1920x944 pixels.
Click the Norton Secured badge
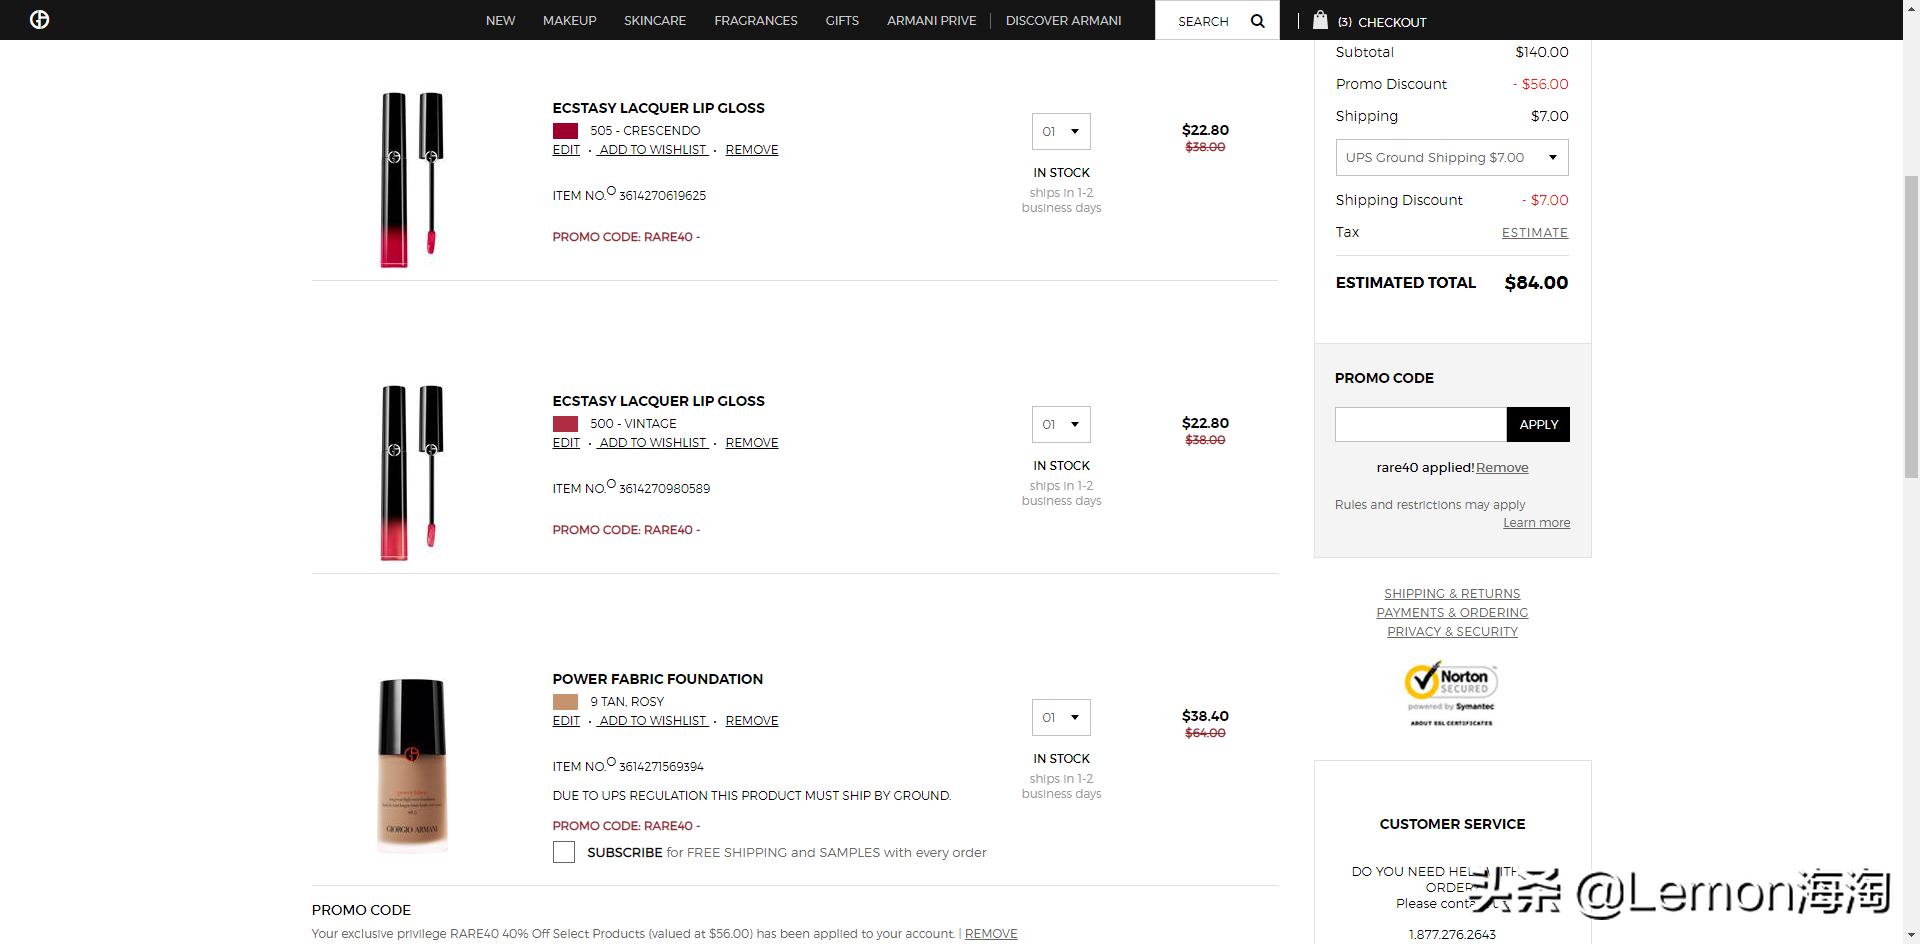coord(1452,693)
